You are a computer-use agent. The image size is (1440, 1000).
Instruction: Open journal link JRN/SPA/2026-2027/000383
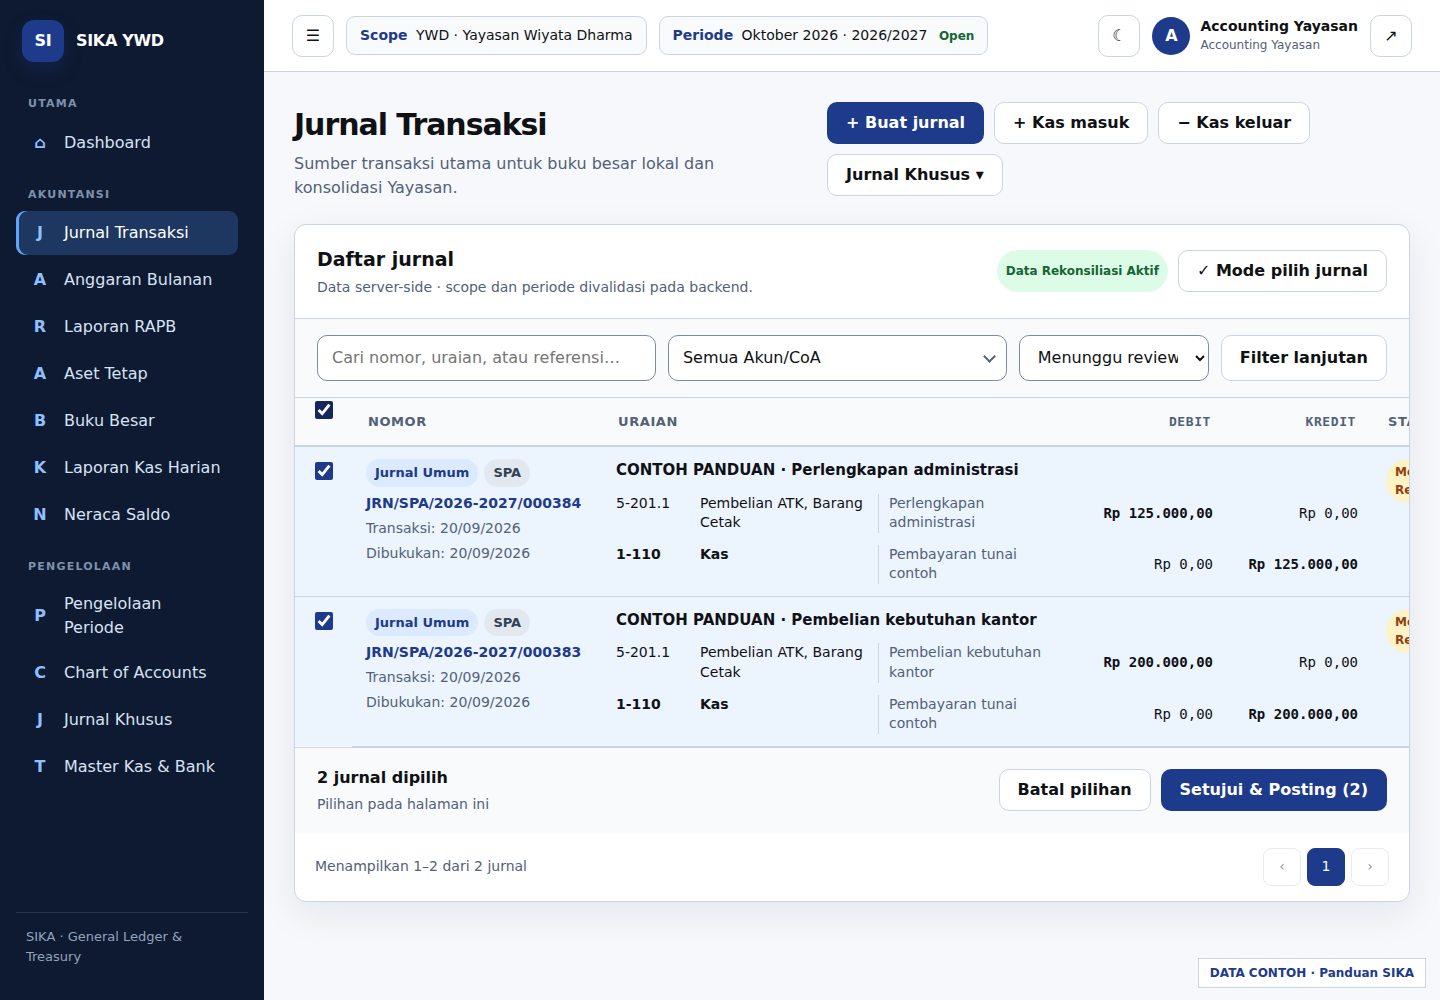click(x=473, y=652)
